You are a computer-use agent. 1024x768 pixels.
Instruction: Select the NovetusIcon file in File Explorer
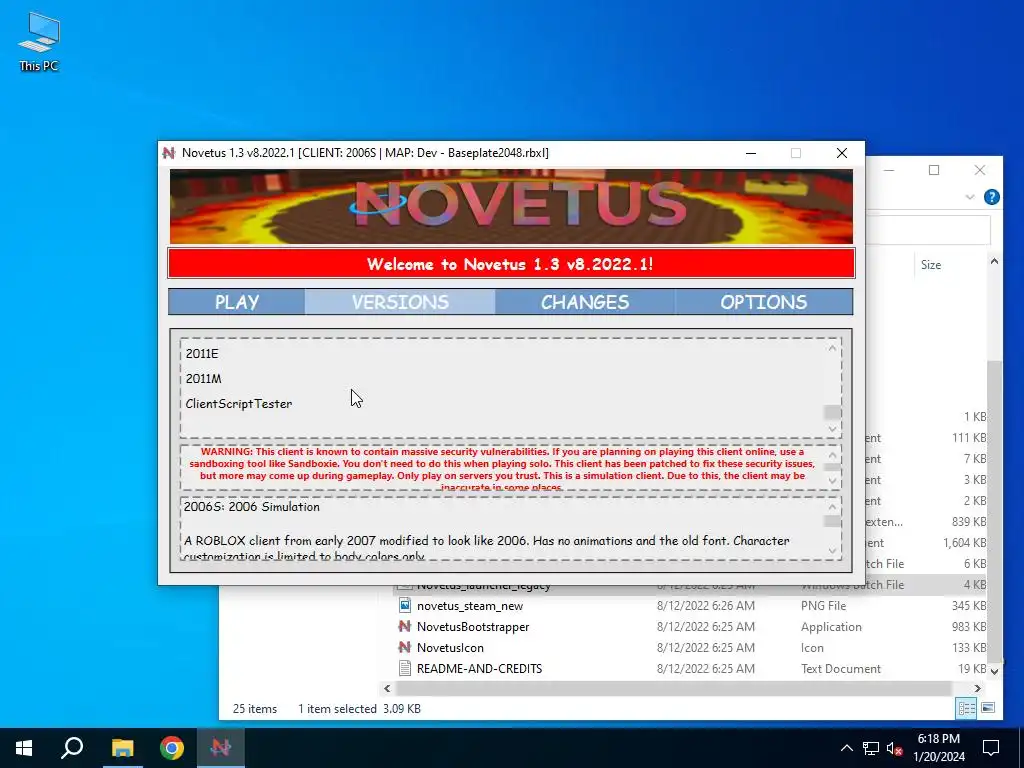click(450, 648)
